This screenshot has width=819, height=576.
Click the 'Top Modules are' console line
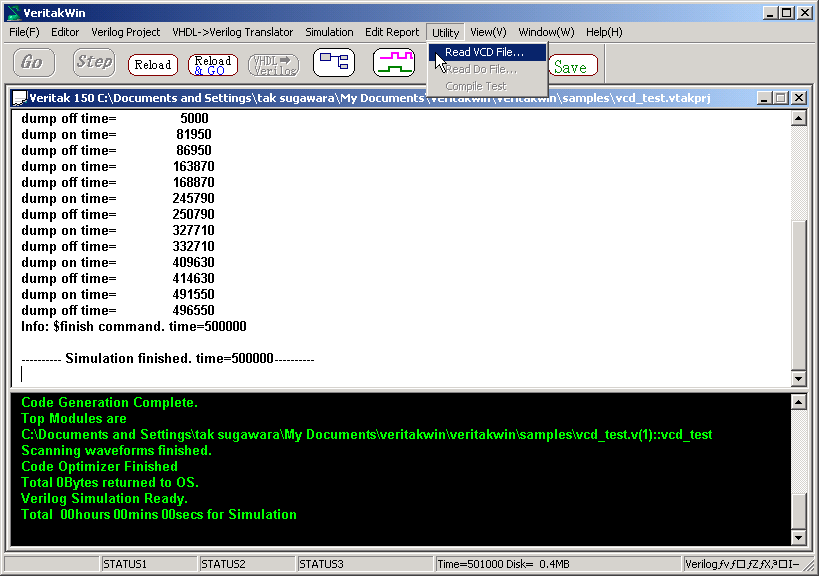click(x=74, y=419)
